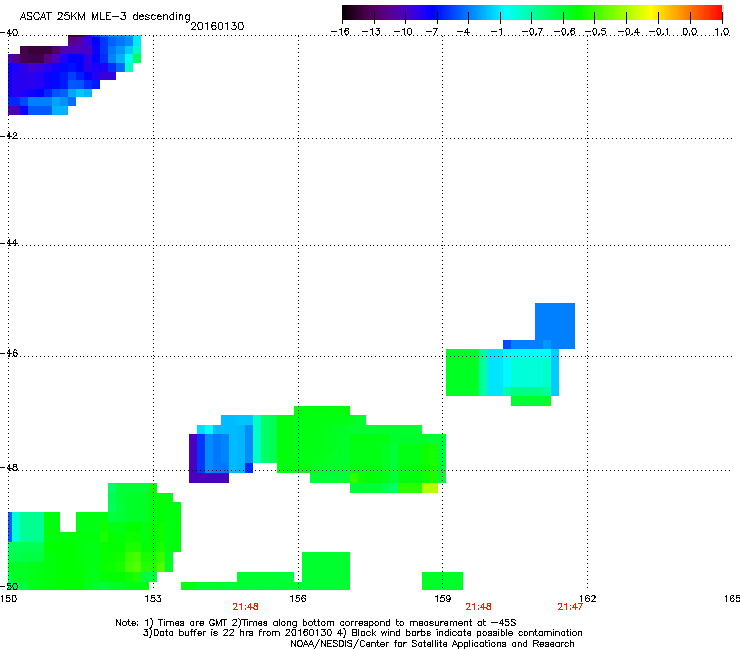This screenshot has width=740, height=650.
Task: Click the -16 tick label on the color bar
Action: point(341,32)
